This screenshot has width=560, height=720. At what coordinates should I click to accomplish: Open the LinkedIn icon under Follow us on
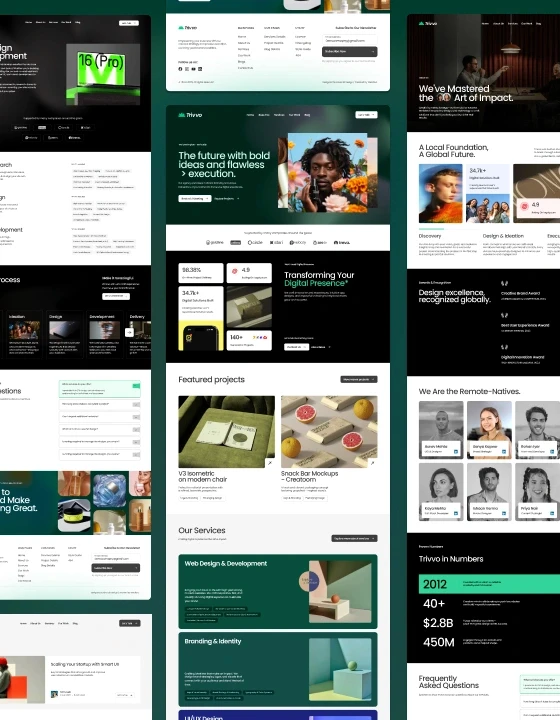(200, 69)
